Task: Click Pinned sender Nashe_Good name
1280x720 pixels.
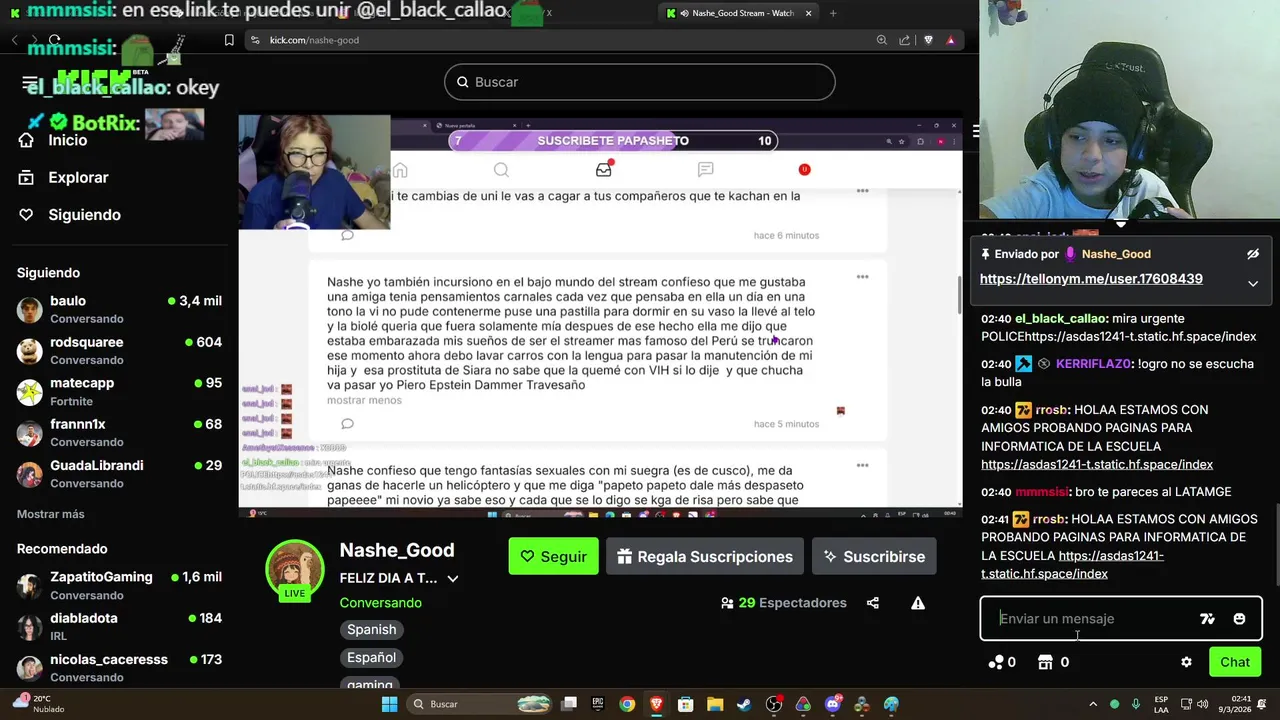Action: click(1116, 254)
